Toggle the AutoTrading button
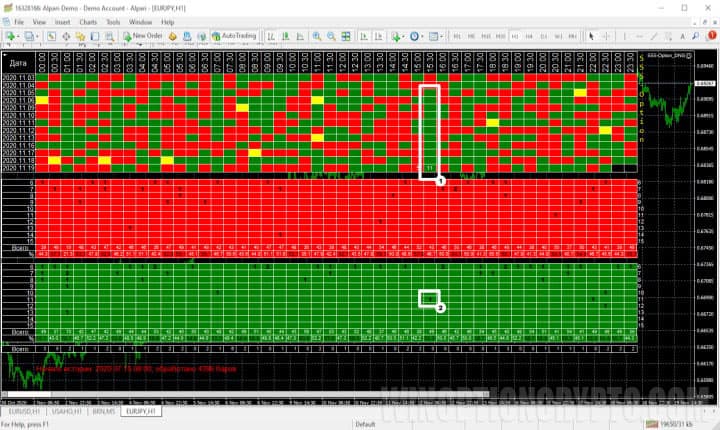The height and width of the screenshot is (430, 720). 235,36
